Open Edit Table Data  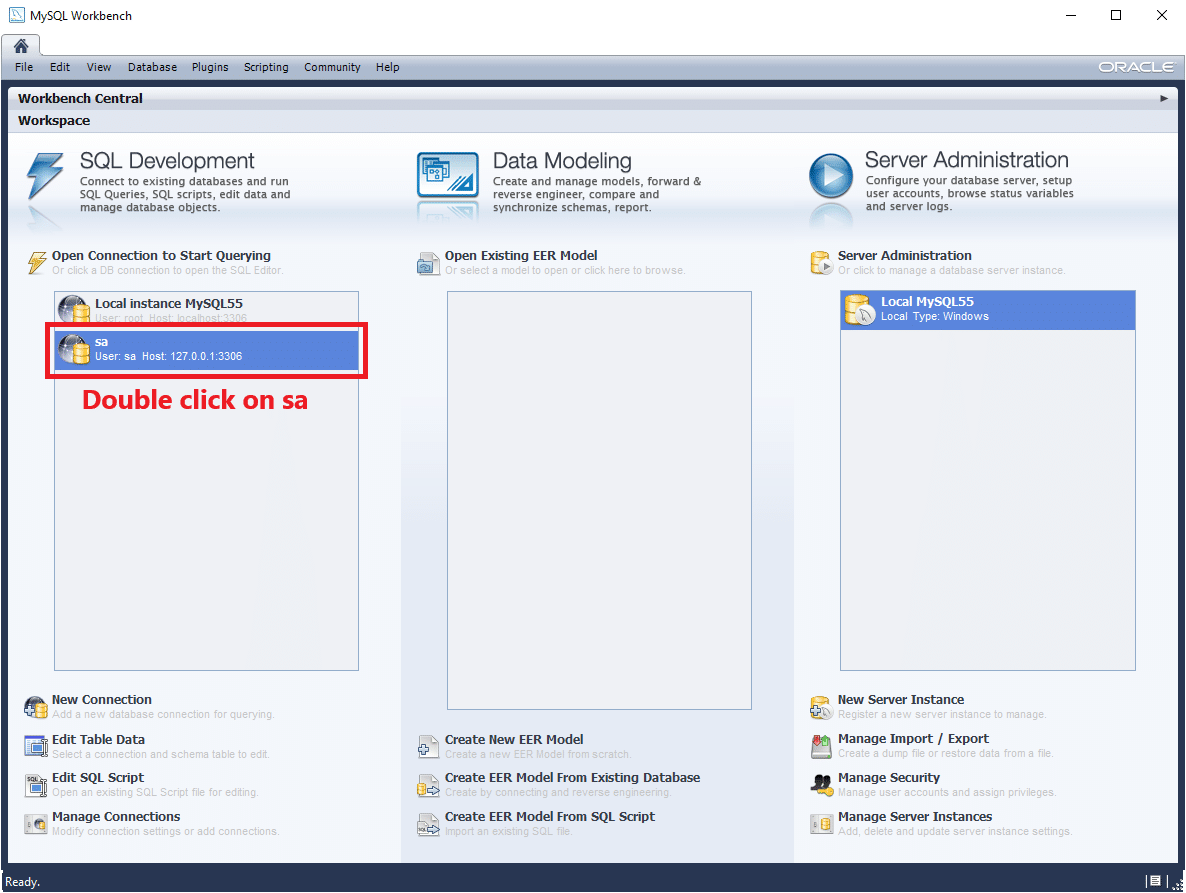coord(98,740)
